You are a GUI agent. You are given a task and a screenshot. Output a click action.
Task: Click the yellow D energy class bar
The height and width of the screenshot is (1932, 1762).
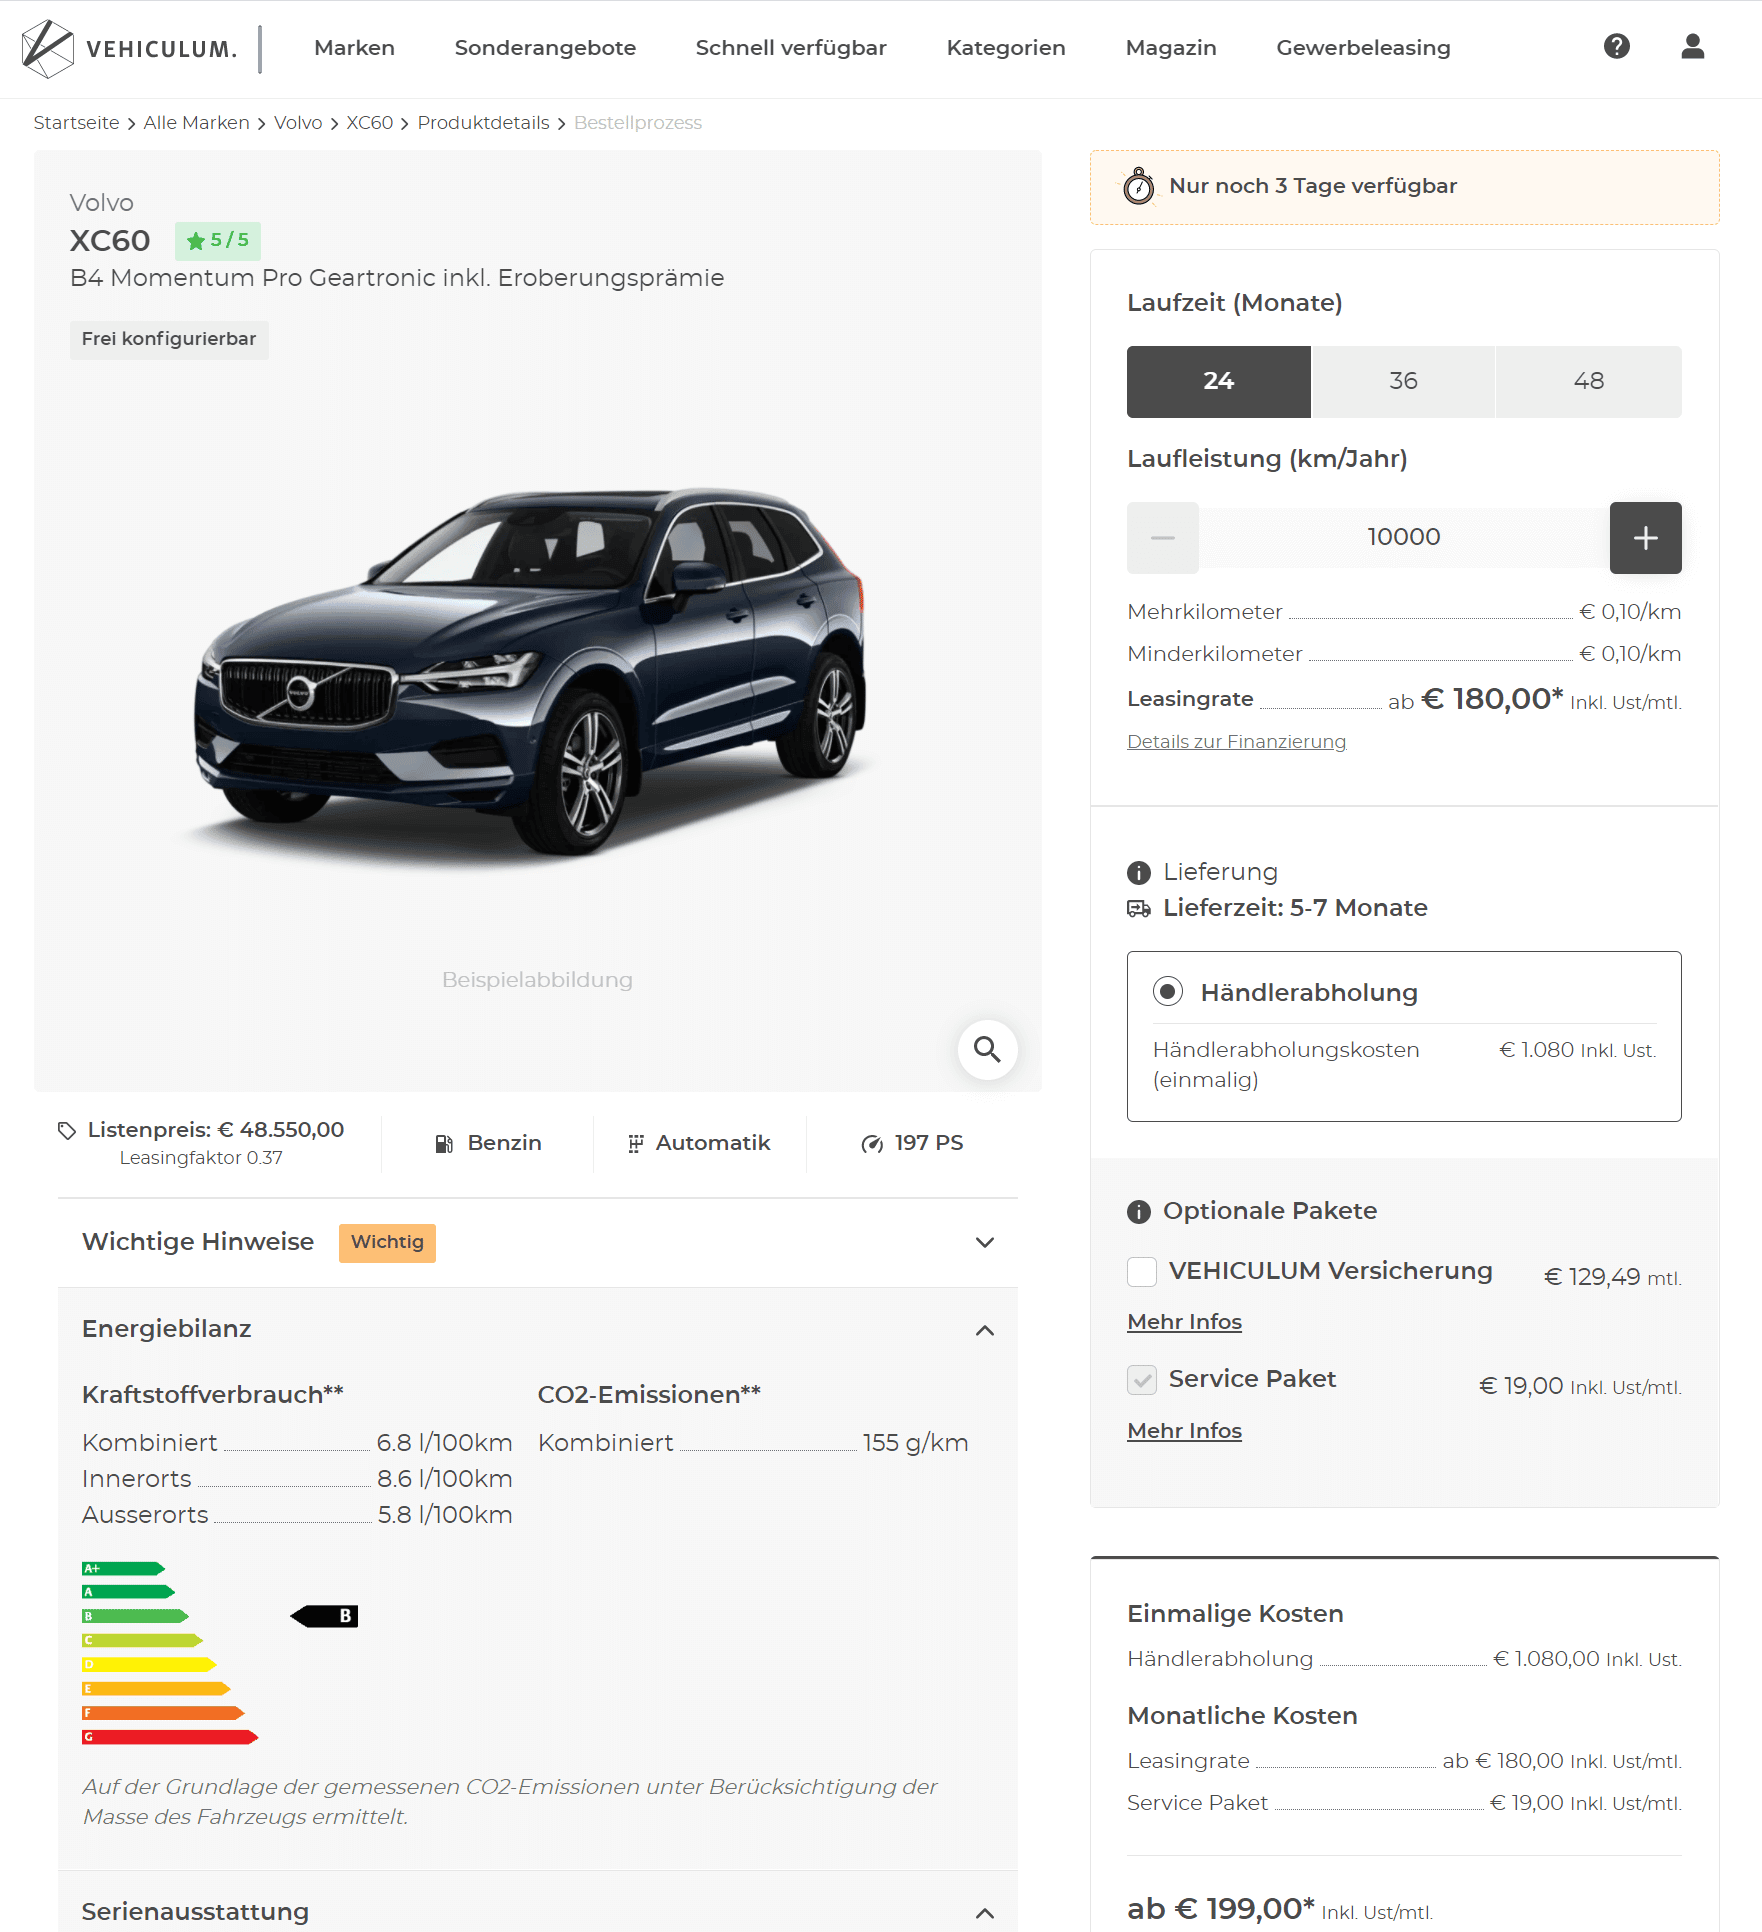149,1665
